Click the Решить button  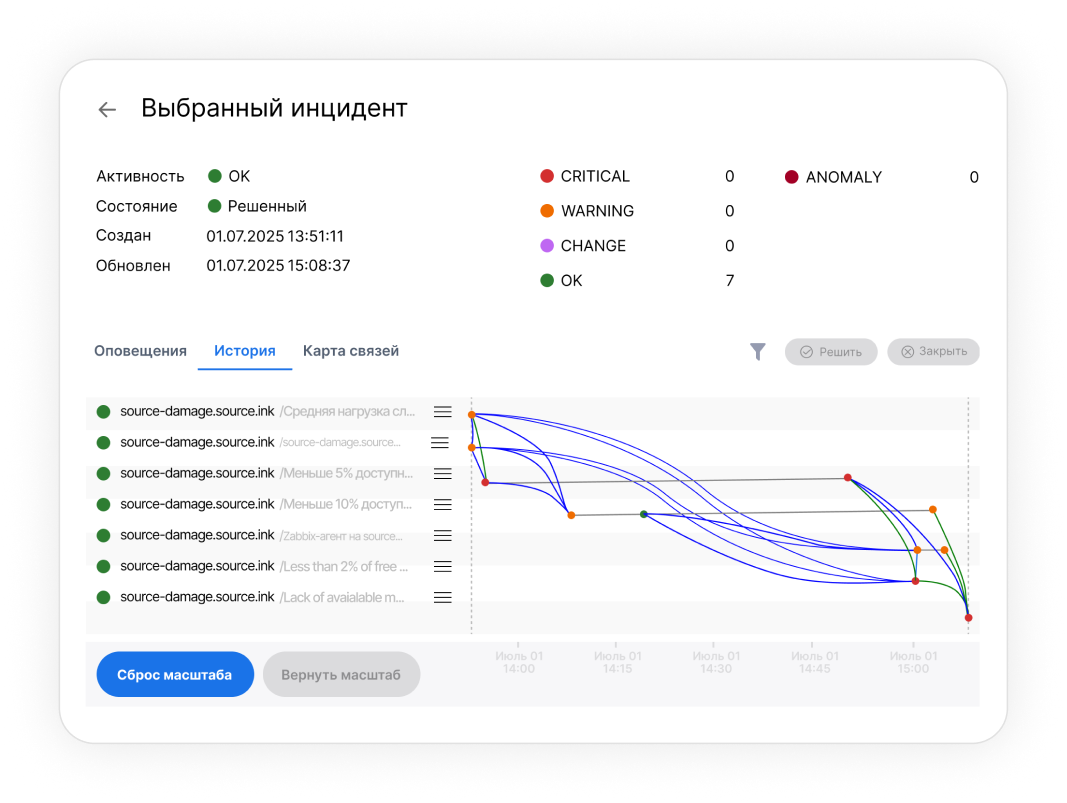[x=831, y=352]
